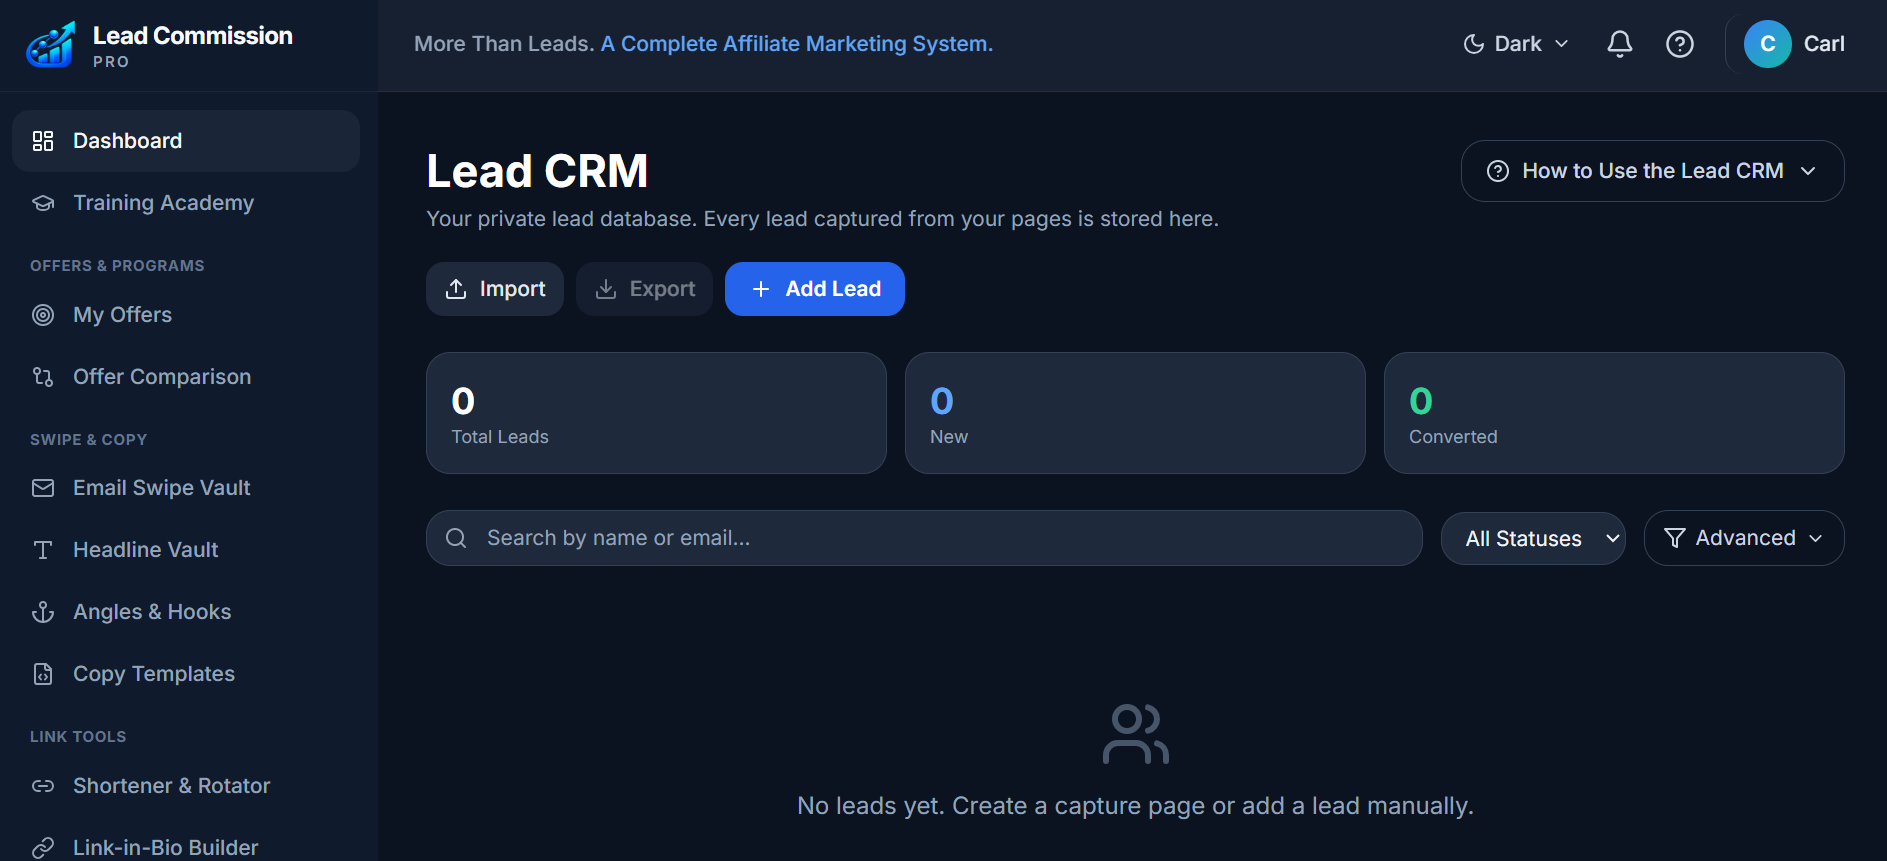Image resolution: width=1887 pixels, height=861 pixels.
Task: Click the Dashboard grid icon
Action: coord(43,141)
